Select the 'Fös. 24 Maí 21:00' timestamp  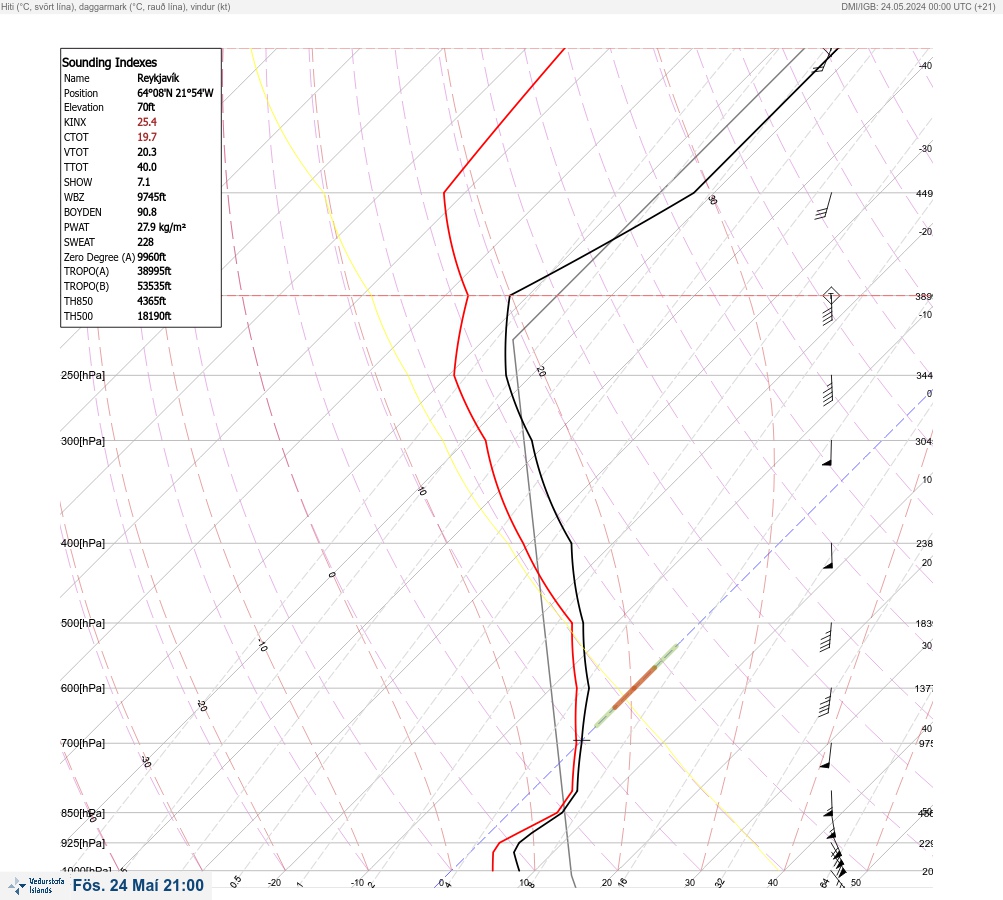[138, 885]
